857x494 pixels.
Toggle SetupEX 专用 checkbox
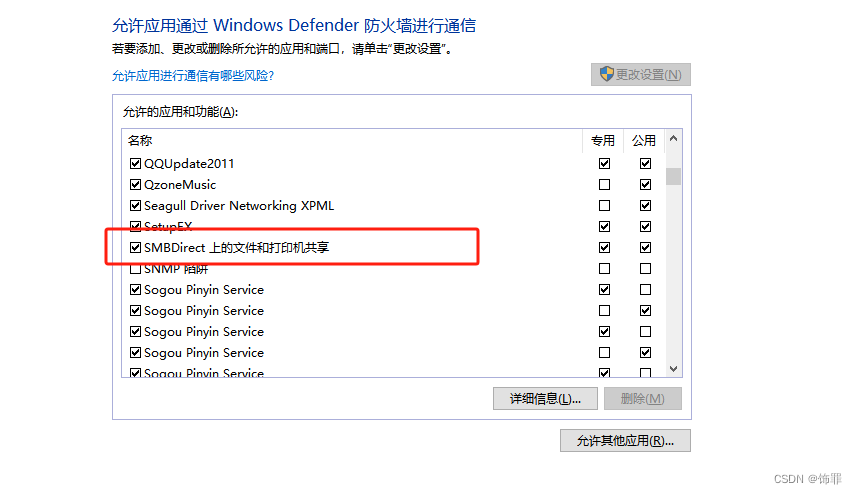coord(604,226)
